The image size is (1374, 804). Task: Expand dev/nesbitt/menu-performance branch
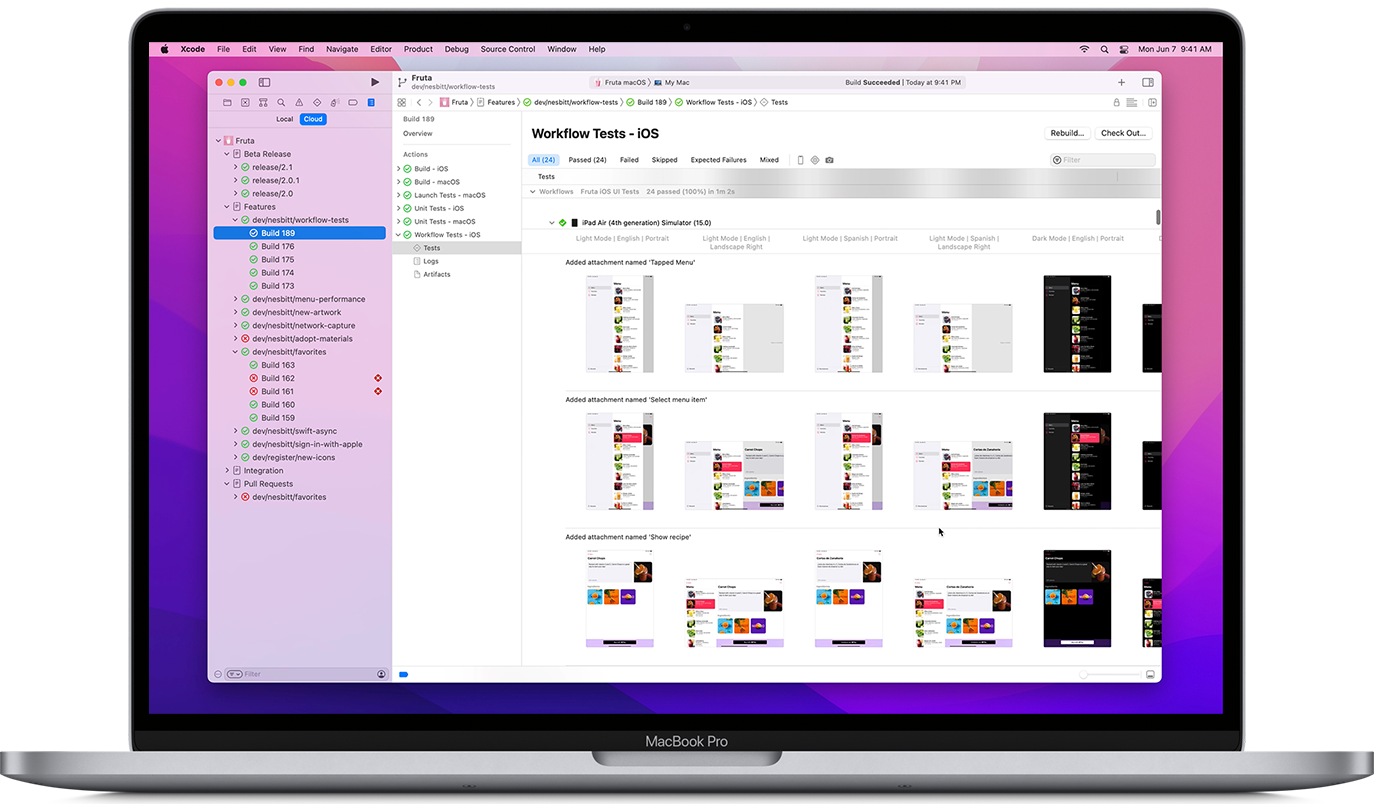click(236, 299)
